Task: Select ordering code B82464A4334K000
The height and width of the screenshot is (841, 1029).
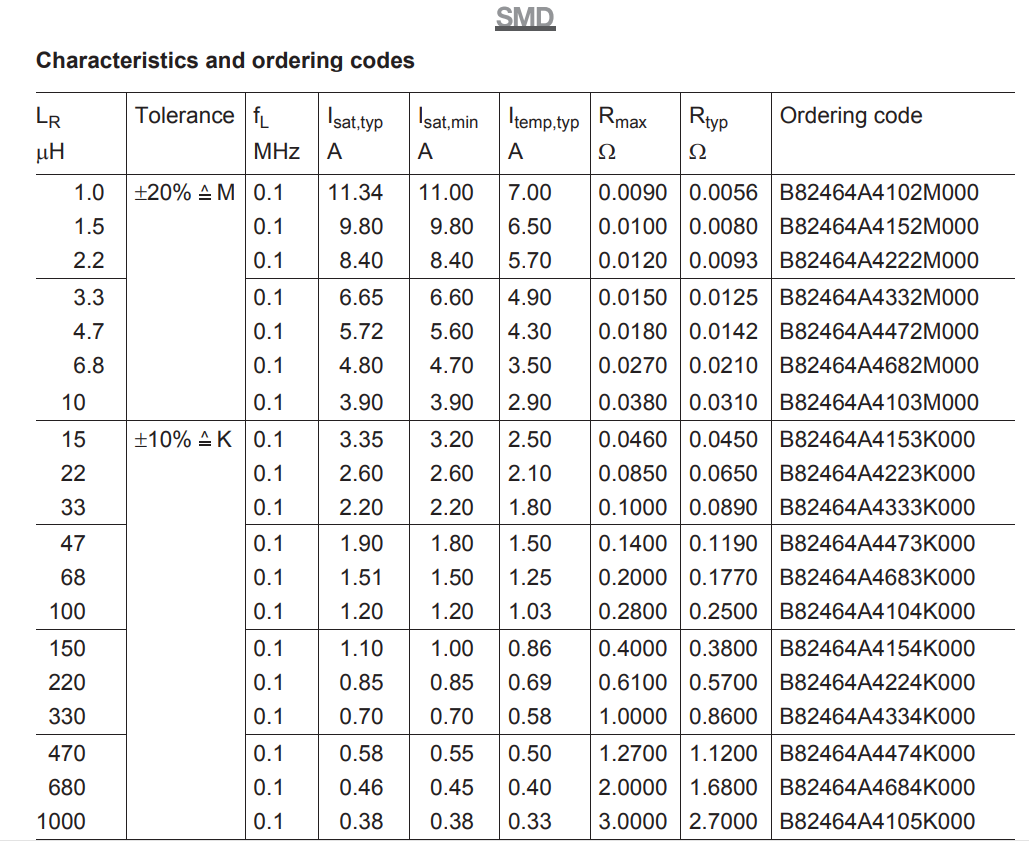Action: click(x=877, y=717)
